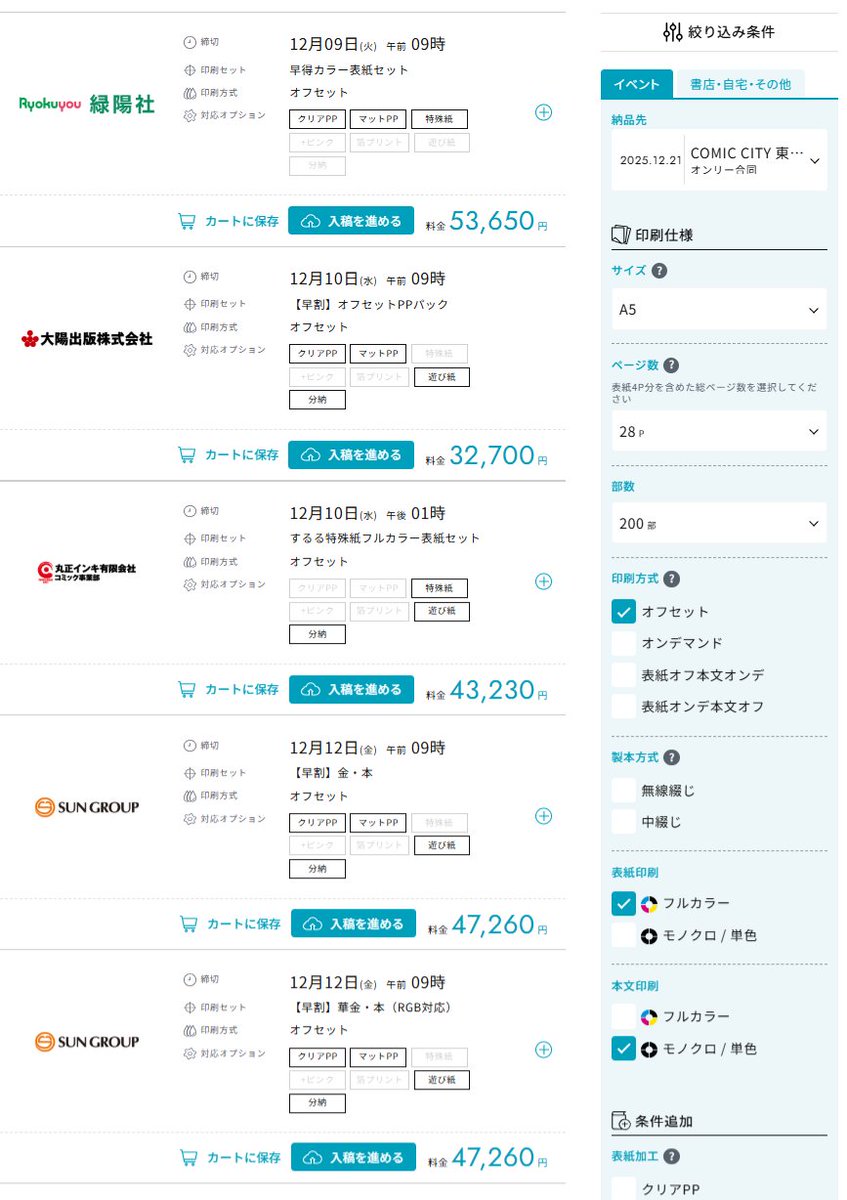Open the help icon next to ページ数
The width and height of the screenshot is (847, 1200).
tap(671, 366)
